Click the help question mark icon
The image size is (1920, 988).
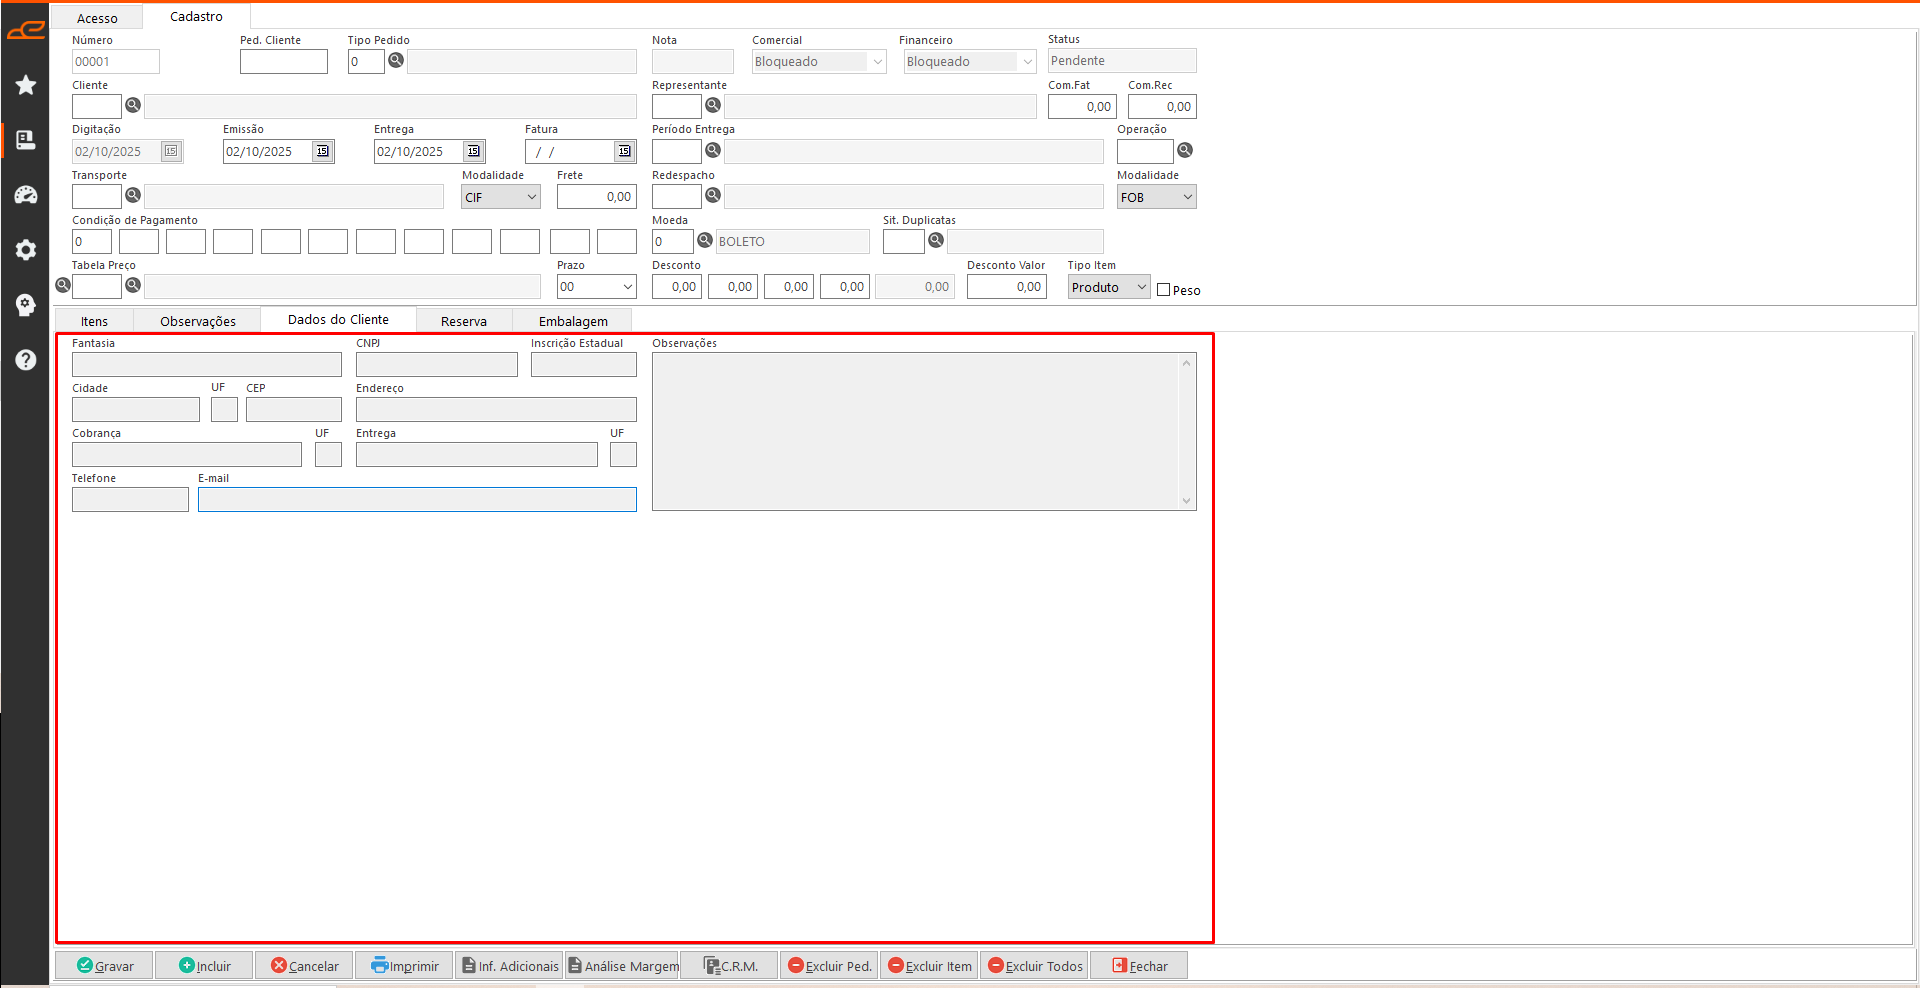coord(26,360)
